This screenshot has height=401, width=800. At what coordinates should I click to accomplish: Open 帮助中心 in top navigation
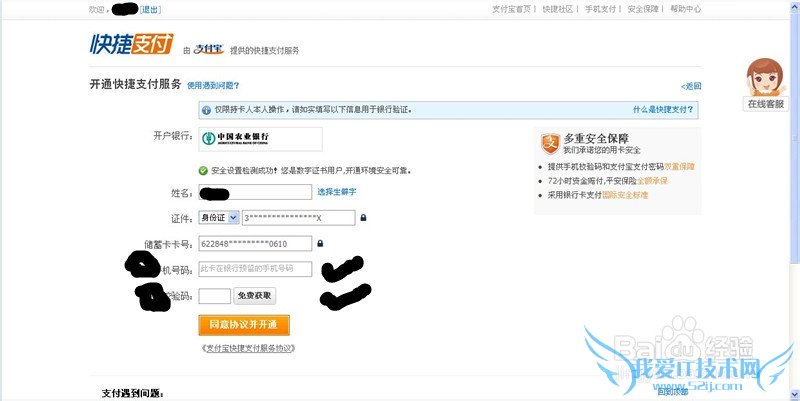click(x=685, y=9)
